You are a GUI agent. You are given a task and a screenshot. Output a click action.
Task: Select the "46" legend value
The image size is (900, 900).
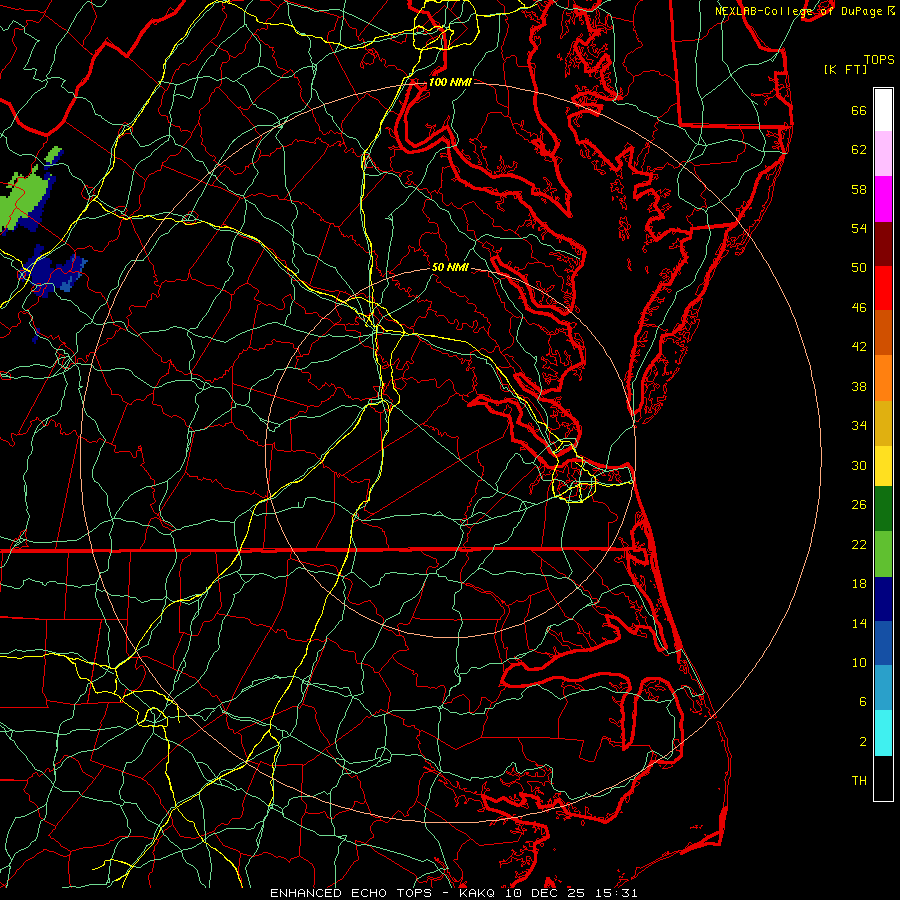(x=859, y=308)
